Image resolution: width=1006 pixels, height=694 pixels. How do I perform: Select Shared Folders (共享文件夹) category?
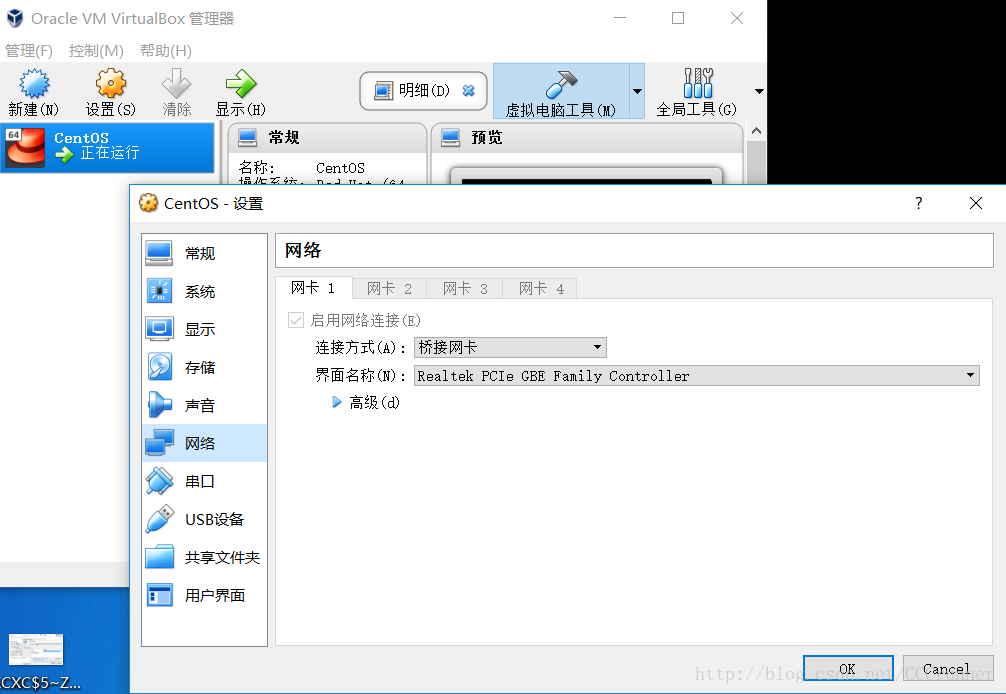pos(204,557)
